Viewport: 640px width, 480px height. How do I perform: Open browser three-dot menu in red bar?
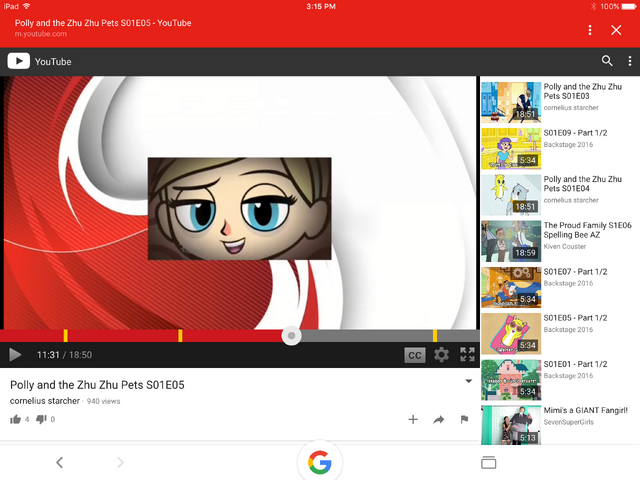[x=590, y=30]
